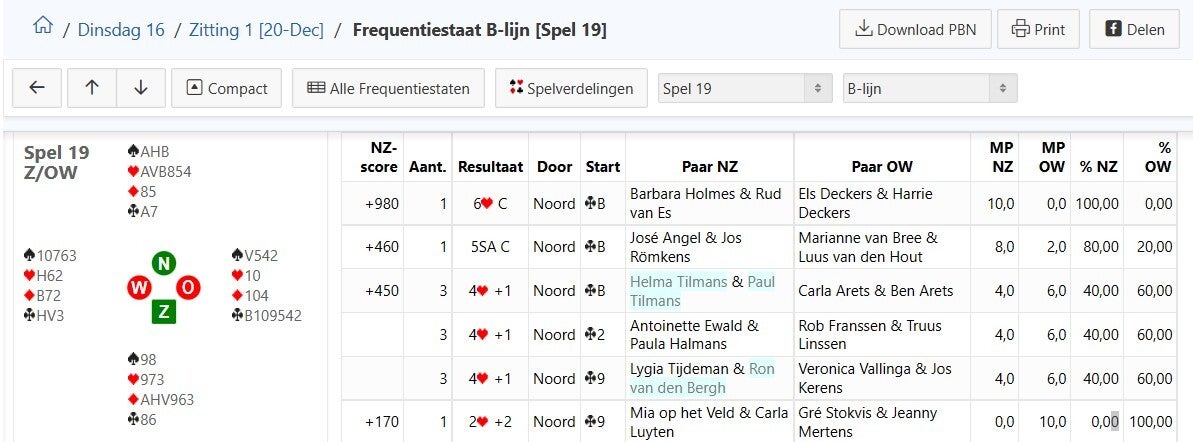This screenshot has height=442, width=1193.
Task: Click the North seat marker N
Action: click(x=165, y=264)
